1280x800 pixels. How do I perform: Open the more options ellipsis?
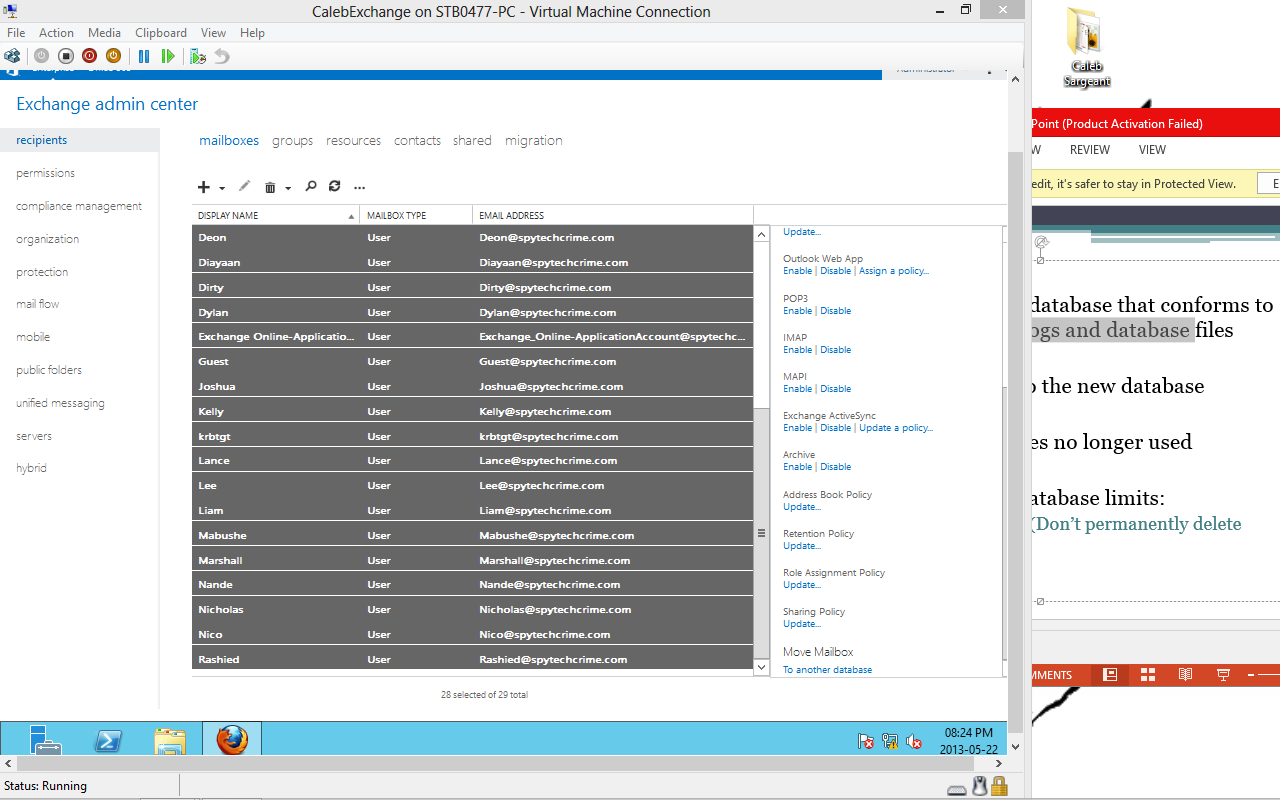(x=360, y=187)
